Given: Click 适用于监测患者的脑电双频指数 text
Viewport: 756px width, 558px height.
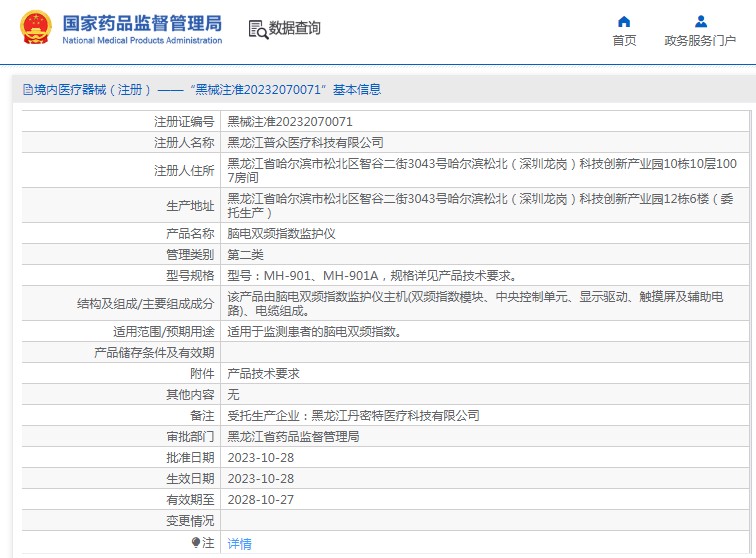Looking at the screenshot, I should click(314, 332).
